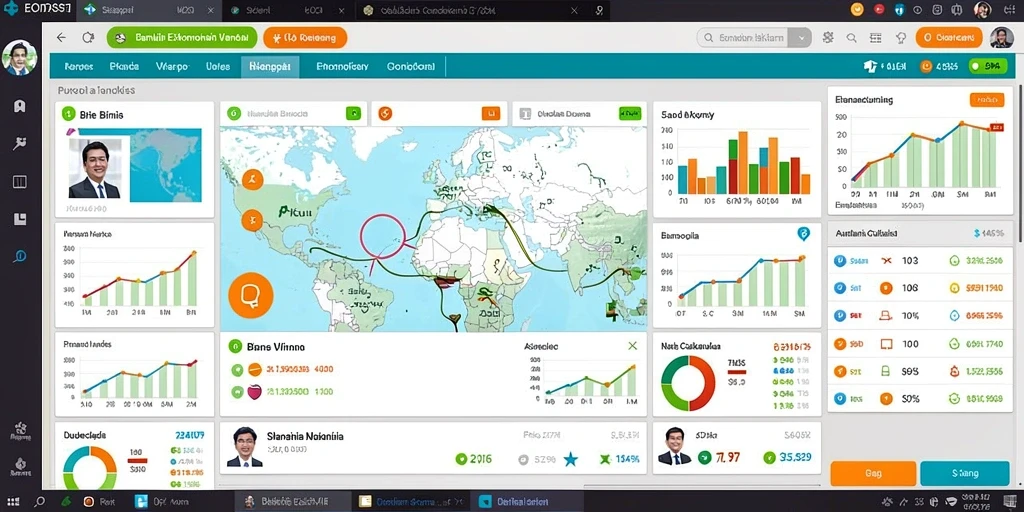Click the refresh icon beside the back arrow
Viewport: 1024px width, 512px height.
point(88,38)
